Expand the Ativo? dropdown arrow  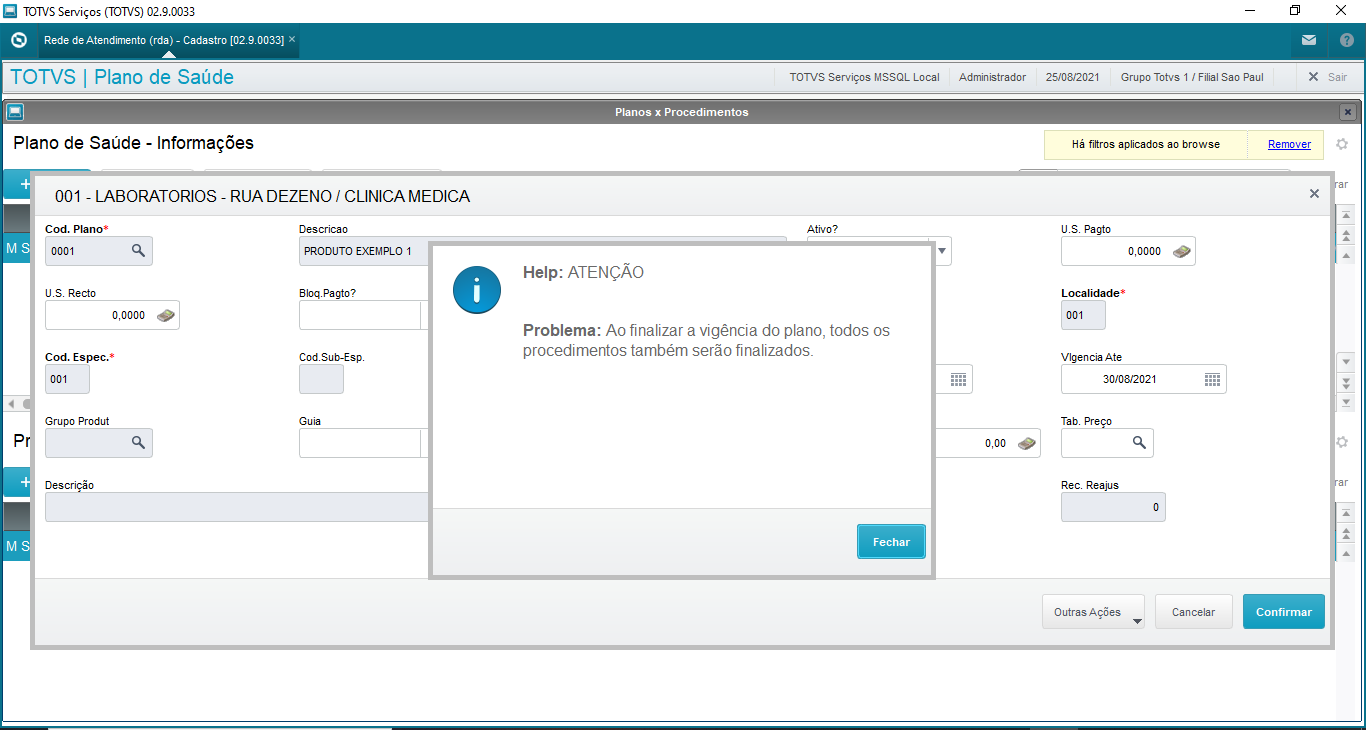(942, 251)
